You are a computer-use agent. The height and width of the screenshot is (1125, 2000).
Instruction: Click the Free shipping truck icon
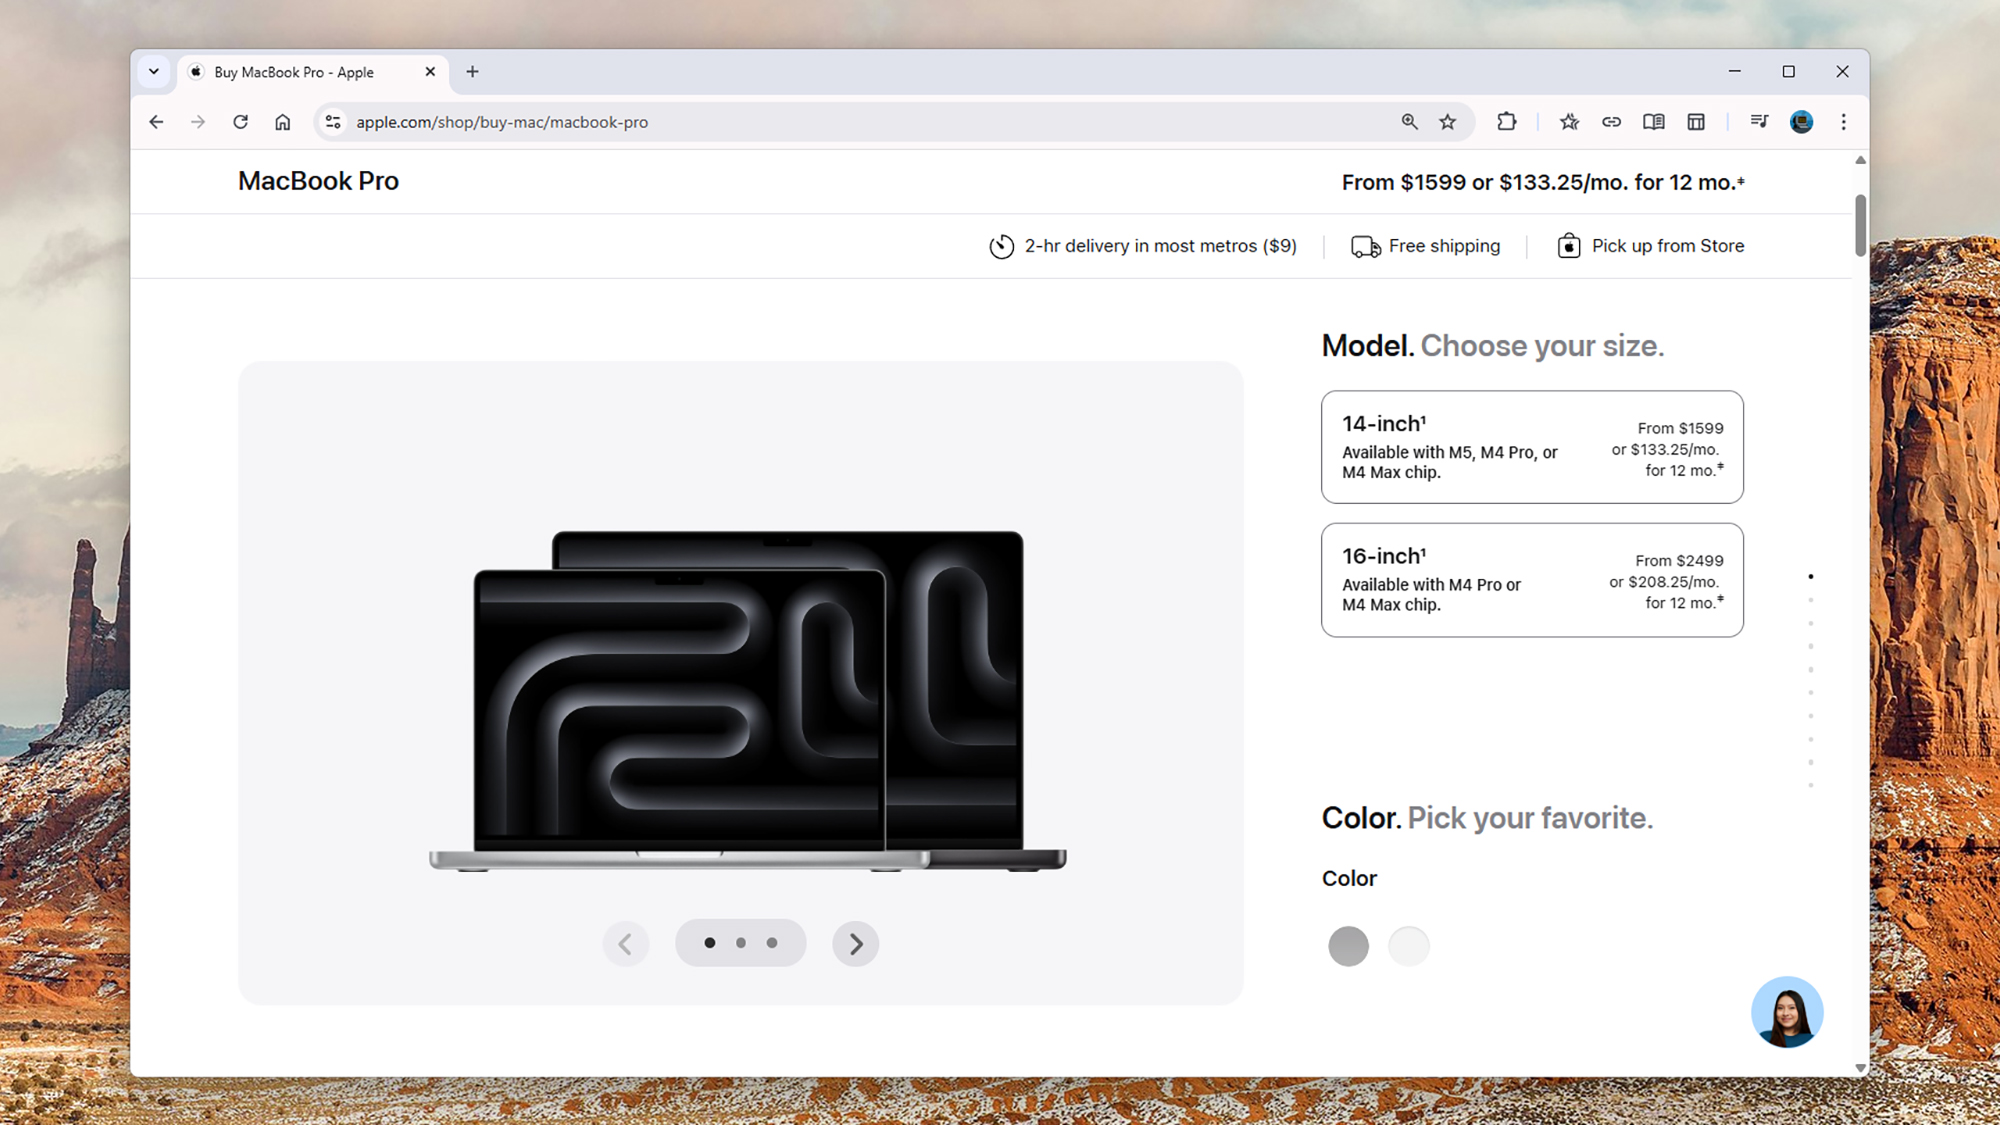pos(1363,245)
